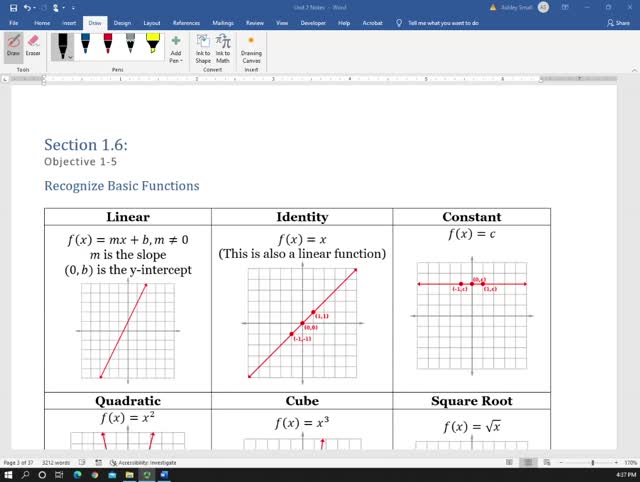Redo the last undone action
This screenshot has height=482, width=640.
(44, 8)
